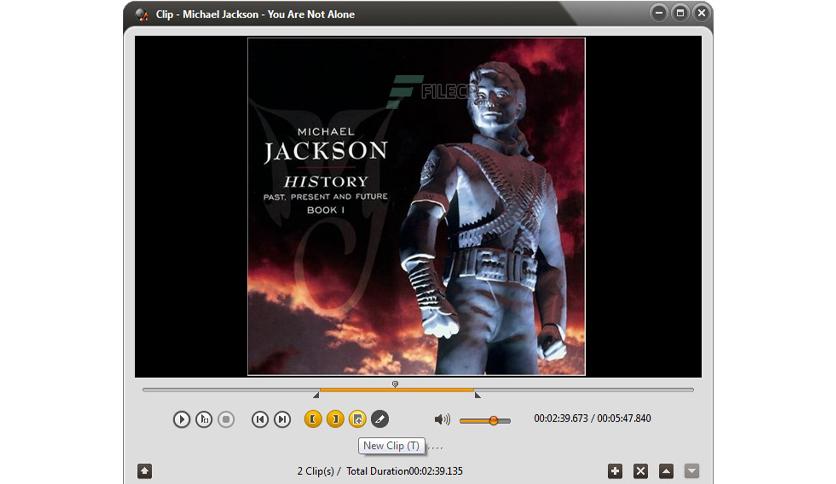Viewport: 836px width, 484px height.
Task: Maximize the Clip window
Action: coord(680,13)
